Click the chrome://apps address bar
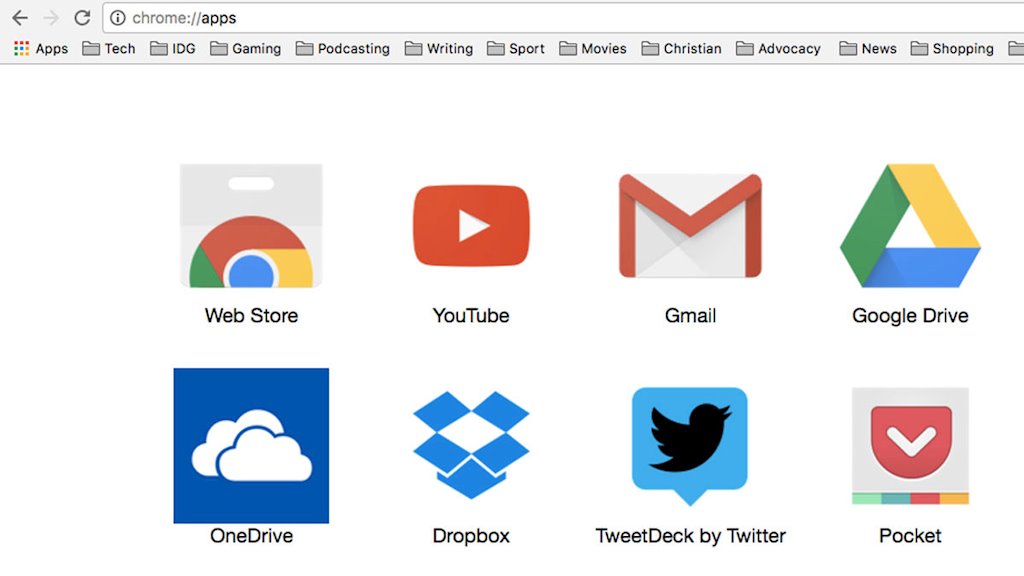The width and height of the screenshot is (1024, 576). click(x=500, y=18)
